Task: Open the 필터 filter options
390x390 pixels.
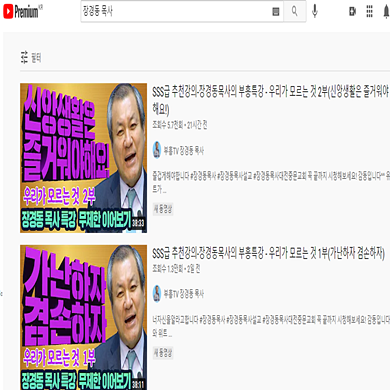Action: click(31, 58)
